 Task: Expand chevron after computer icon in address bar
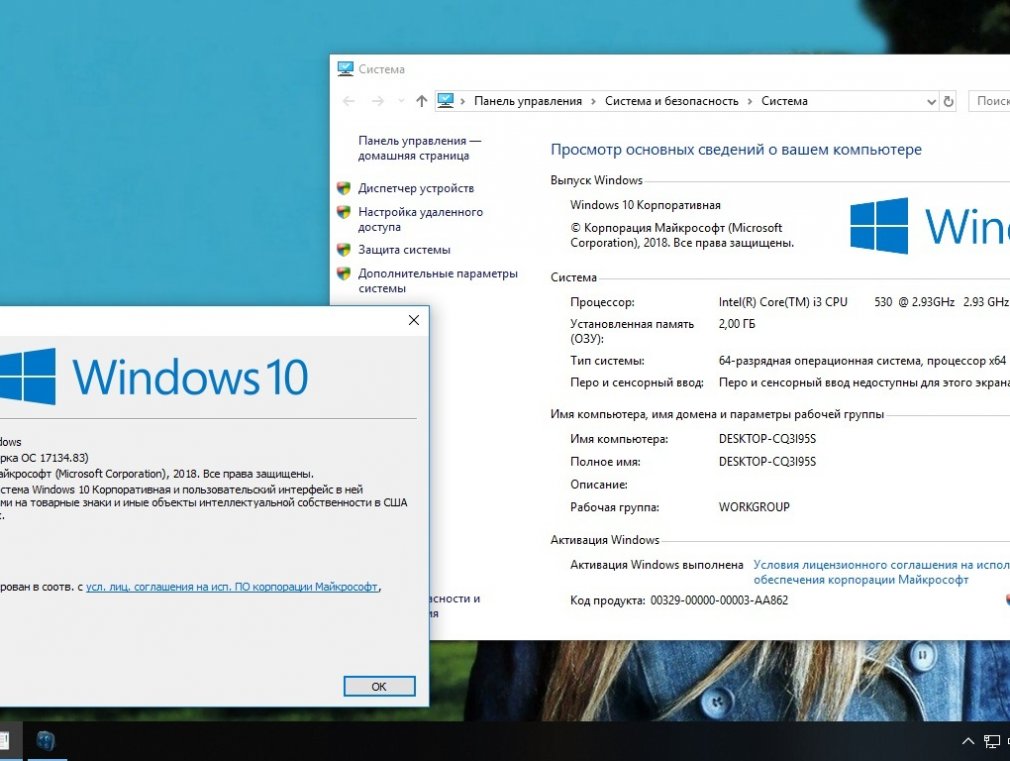[x=462, y=101]
